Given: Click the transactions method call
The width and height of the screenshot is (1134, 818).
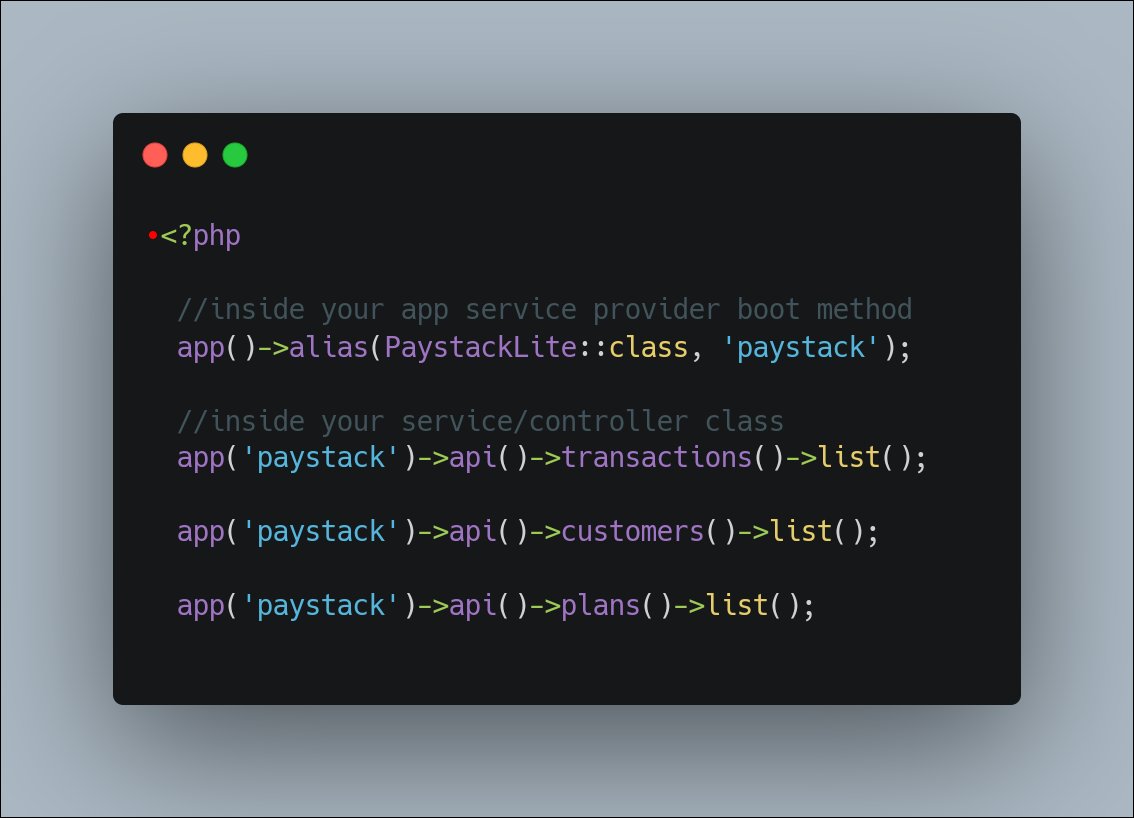Looking at the screenshot, I should (x=657, y=458).
